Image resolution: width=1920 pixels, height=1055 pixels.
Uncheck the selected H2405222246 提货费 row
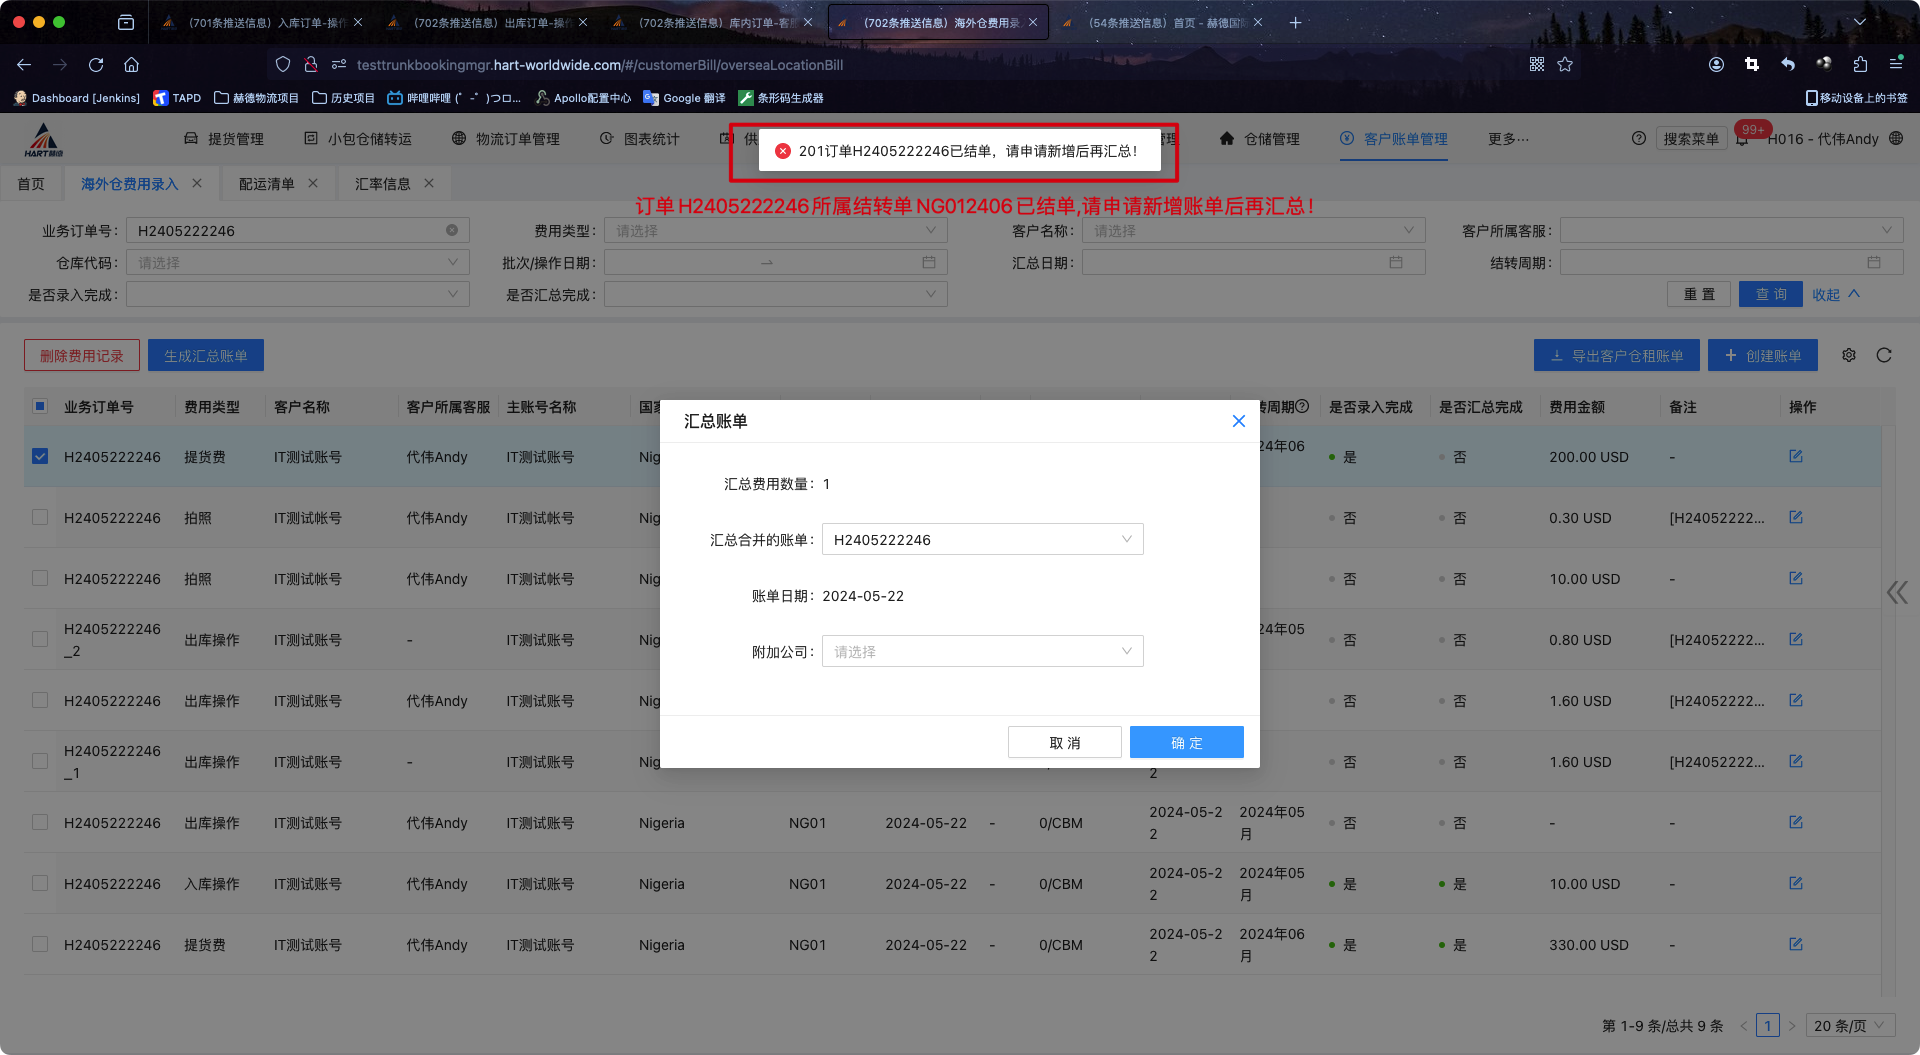(x=40, y=456)
